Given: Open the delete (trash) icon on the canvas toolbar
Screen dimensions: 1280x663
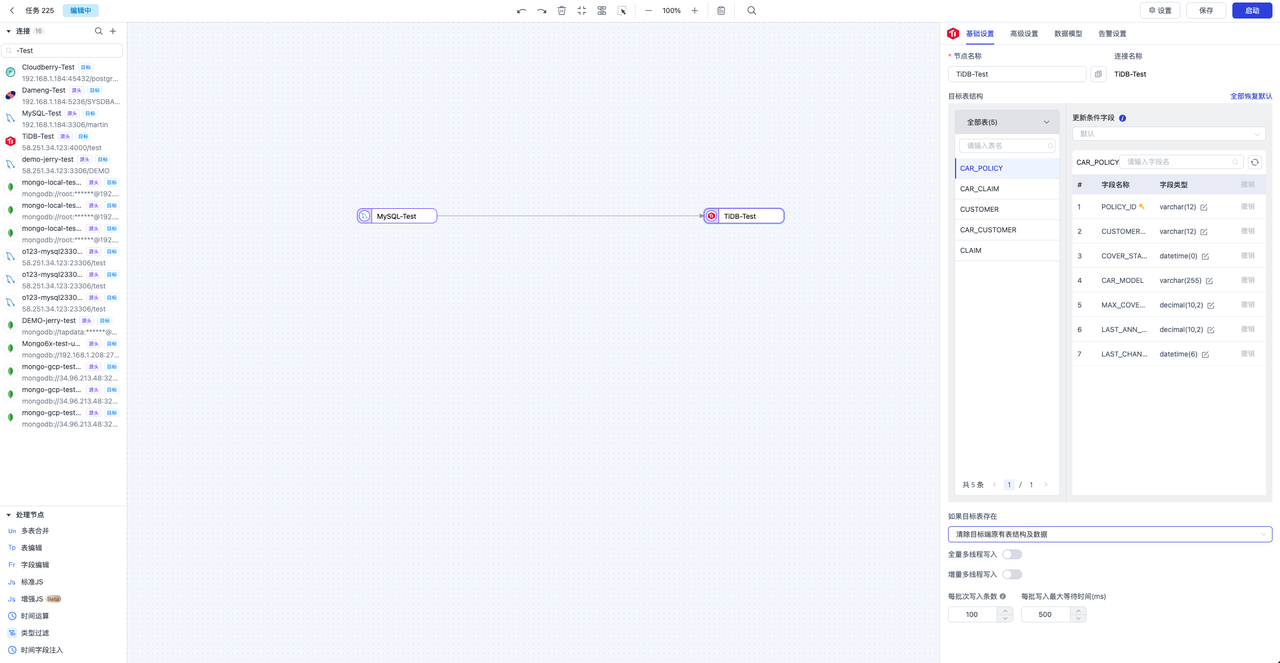Looking at the screenshot, I should click(561, 10).
